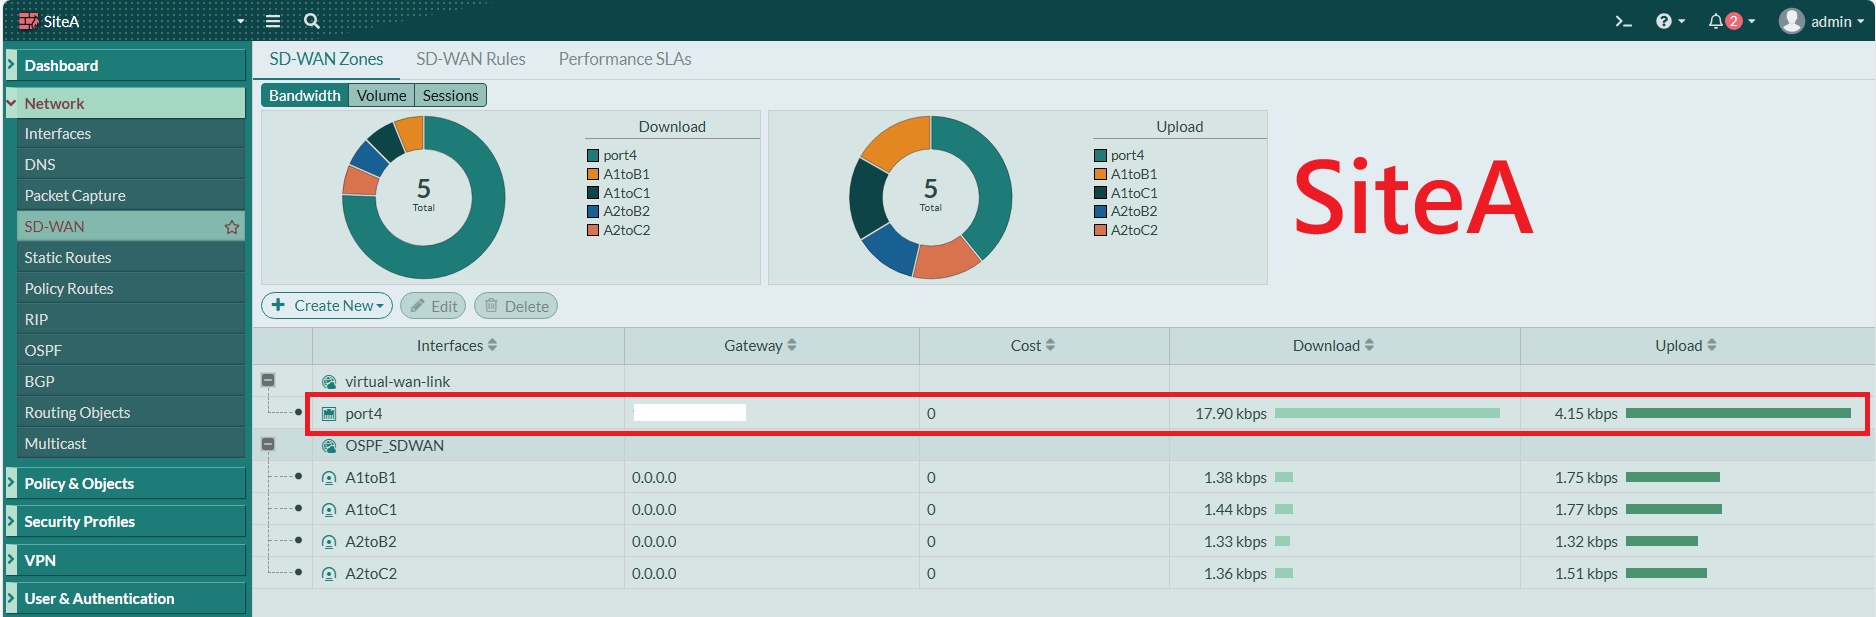Sort by the Download column header
The height and width of the screenshot is (617, 1876).
(1333, 346)
